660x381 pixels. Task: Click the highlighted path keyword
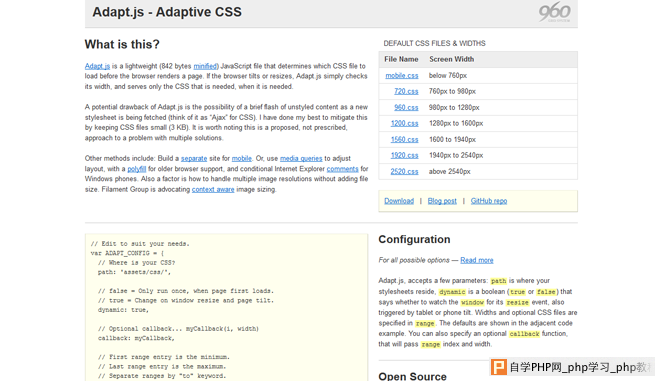(499, 281)
